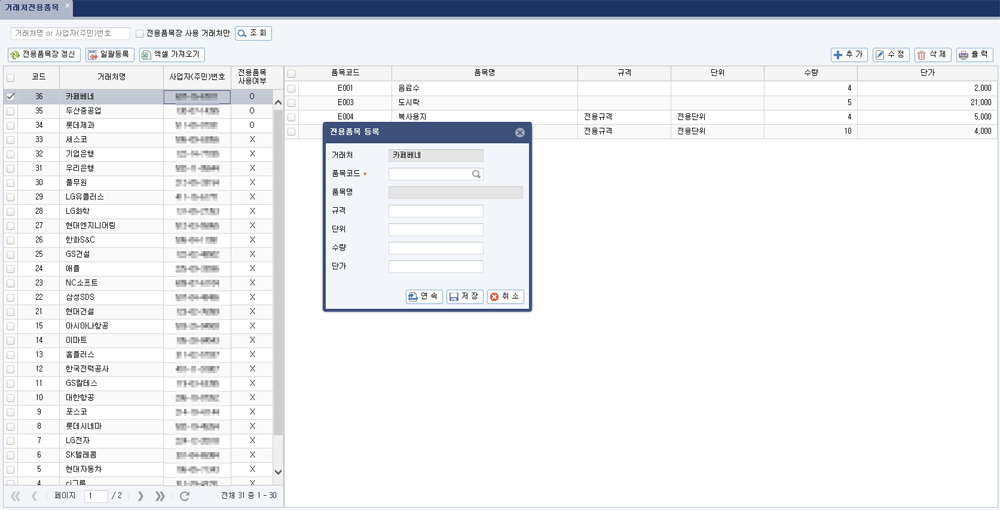Viewport: 1000px width, 510px height.
Task: Select vendor row 아시아나항공
Action: (x=139, y=326)
